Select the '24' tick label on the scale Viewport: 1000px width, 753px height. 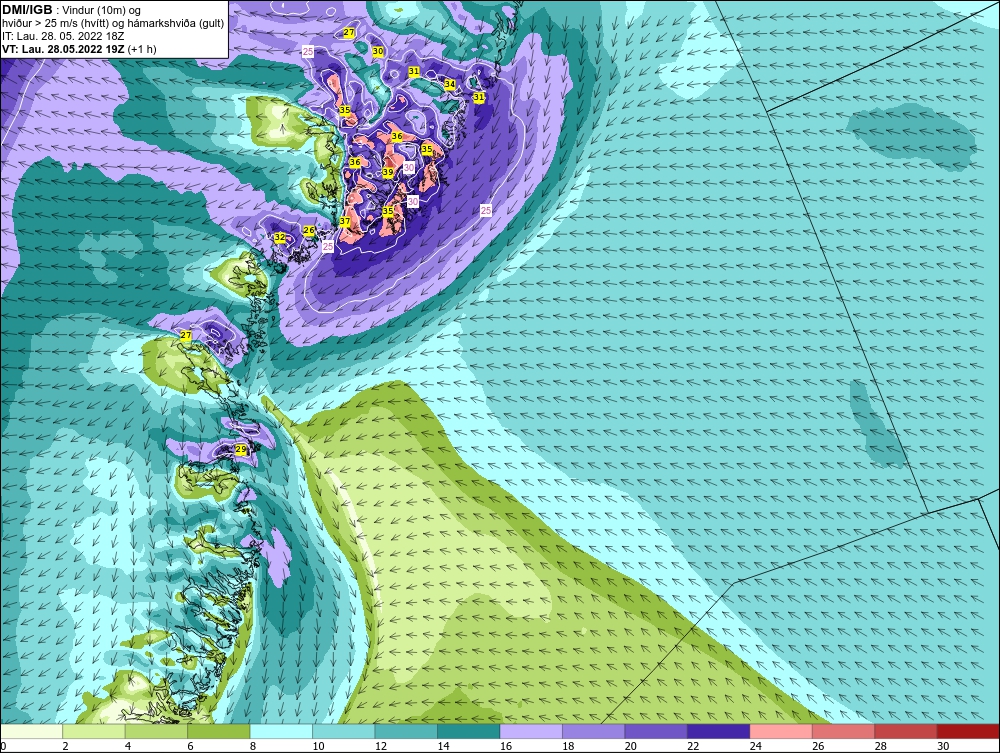coord(756,746)
